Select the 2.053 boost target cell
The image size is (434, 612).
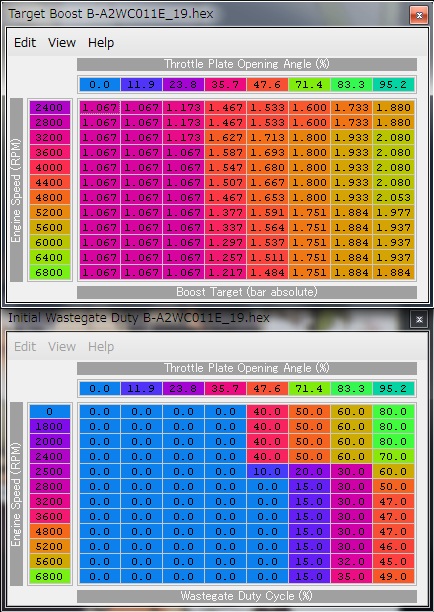(394, 197)
